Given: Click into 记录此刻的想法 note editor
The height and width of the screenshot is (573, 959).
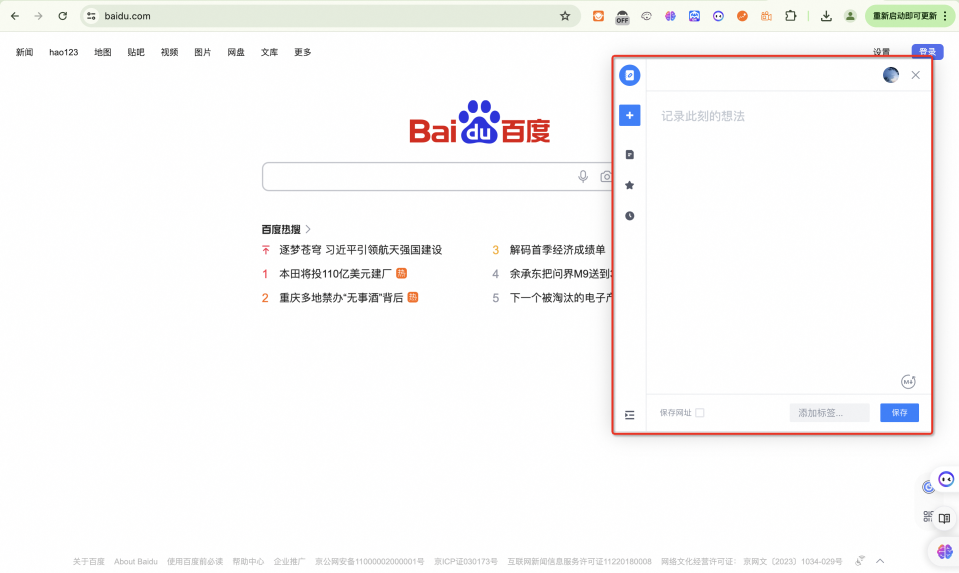Looking at the screenshot, I should pos(788,242).
